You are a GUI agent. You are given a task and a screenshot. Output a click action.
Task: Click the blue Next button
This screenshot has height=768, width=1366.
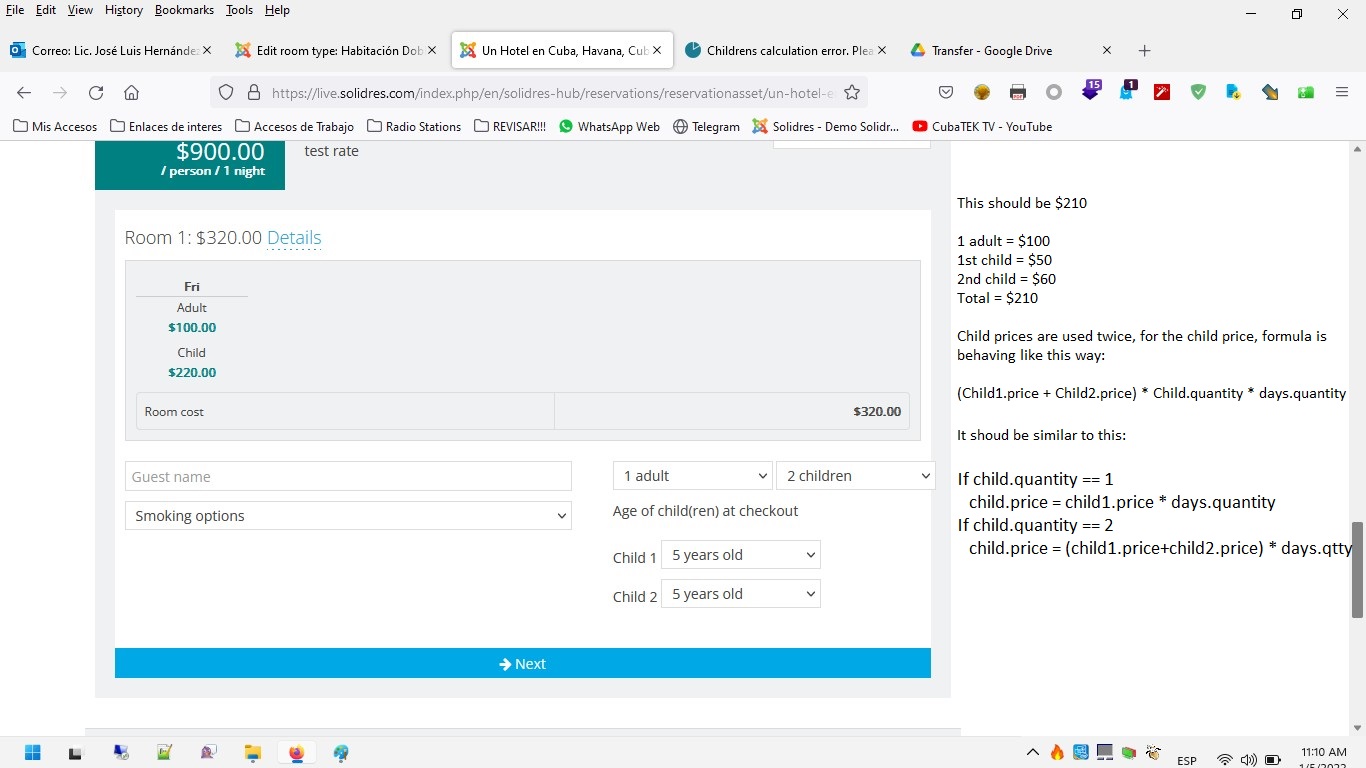click(x=522, y=664)
